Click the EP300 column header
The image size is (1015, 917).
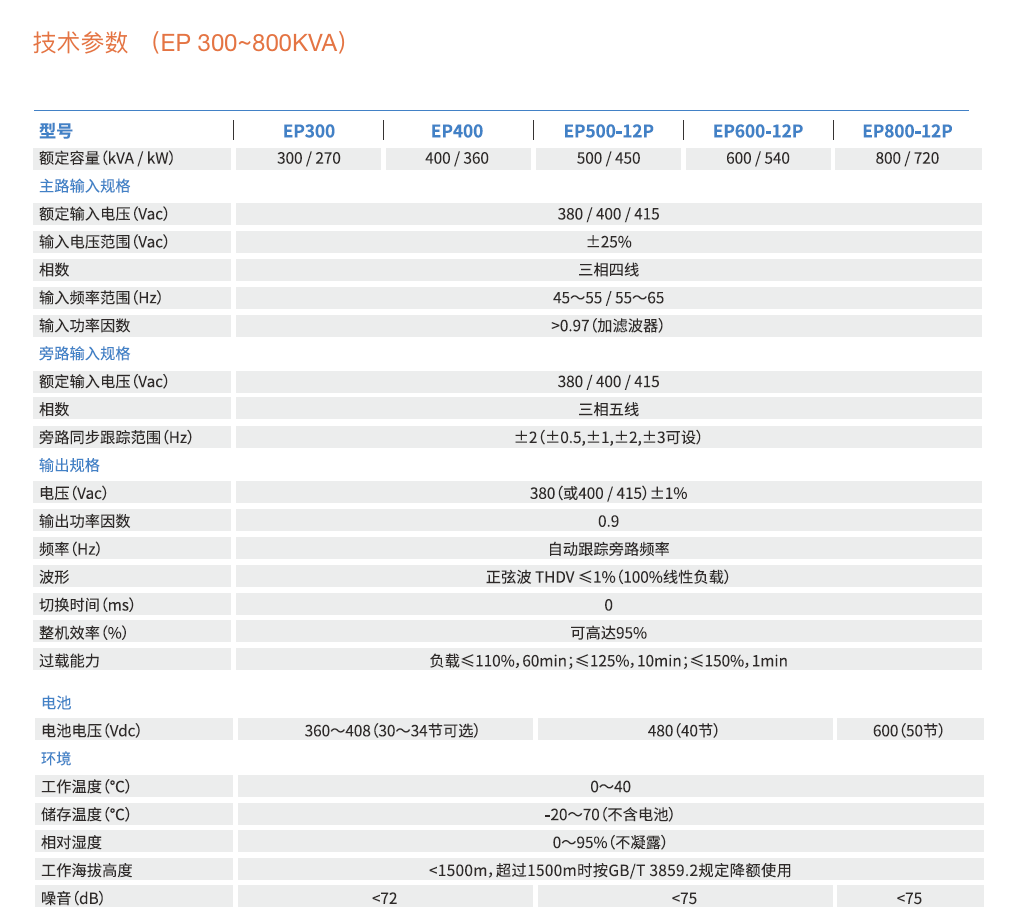point(309,131)
